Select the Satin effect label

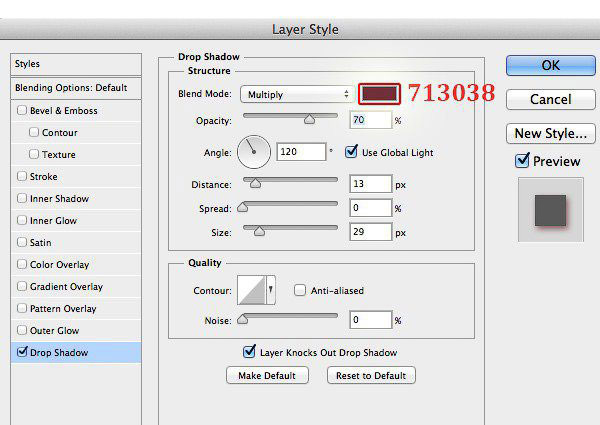(x=41, y=243)
